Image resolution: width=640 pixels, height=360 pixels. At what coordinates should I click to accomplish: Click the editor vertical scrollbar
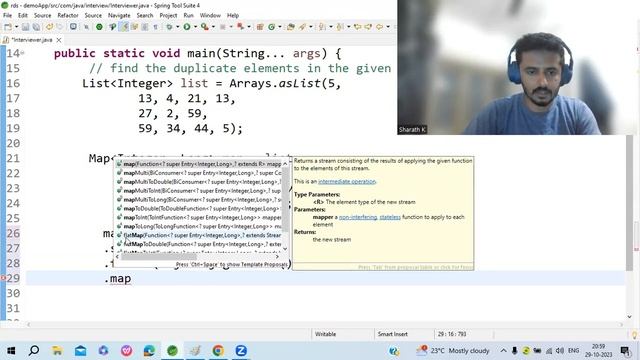pos(629,202)
